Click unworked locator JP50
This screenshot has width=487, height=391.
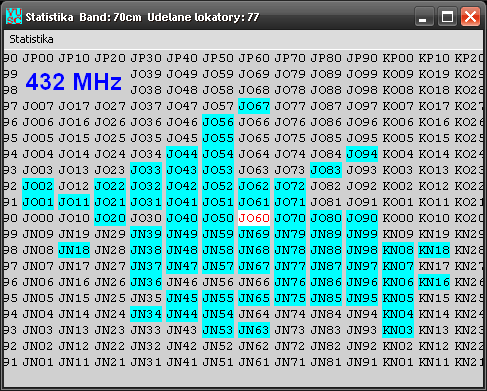tap(218, 58)
